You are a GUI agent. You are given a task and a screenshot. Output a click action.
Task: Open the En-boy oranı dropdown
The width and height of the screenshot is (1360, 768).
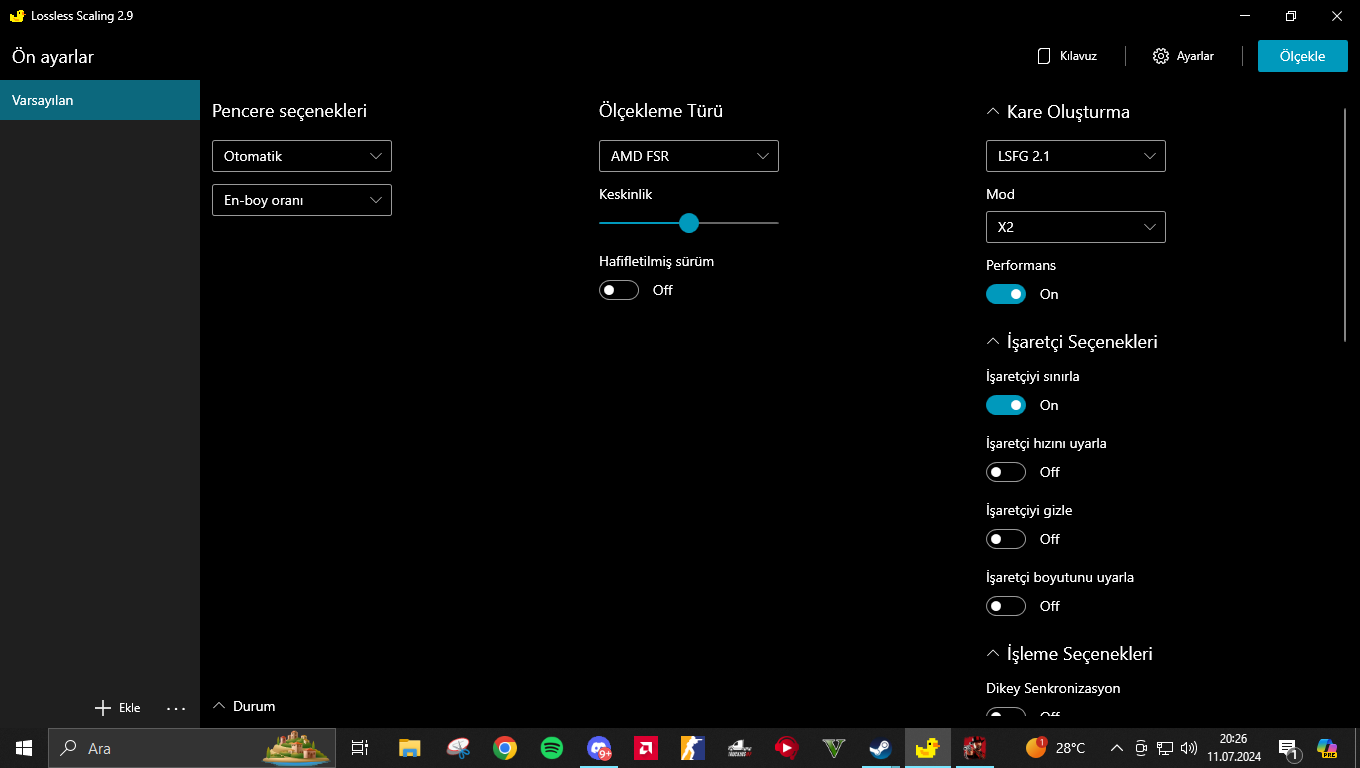tap(302, 200)
